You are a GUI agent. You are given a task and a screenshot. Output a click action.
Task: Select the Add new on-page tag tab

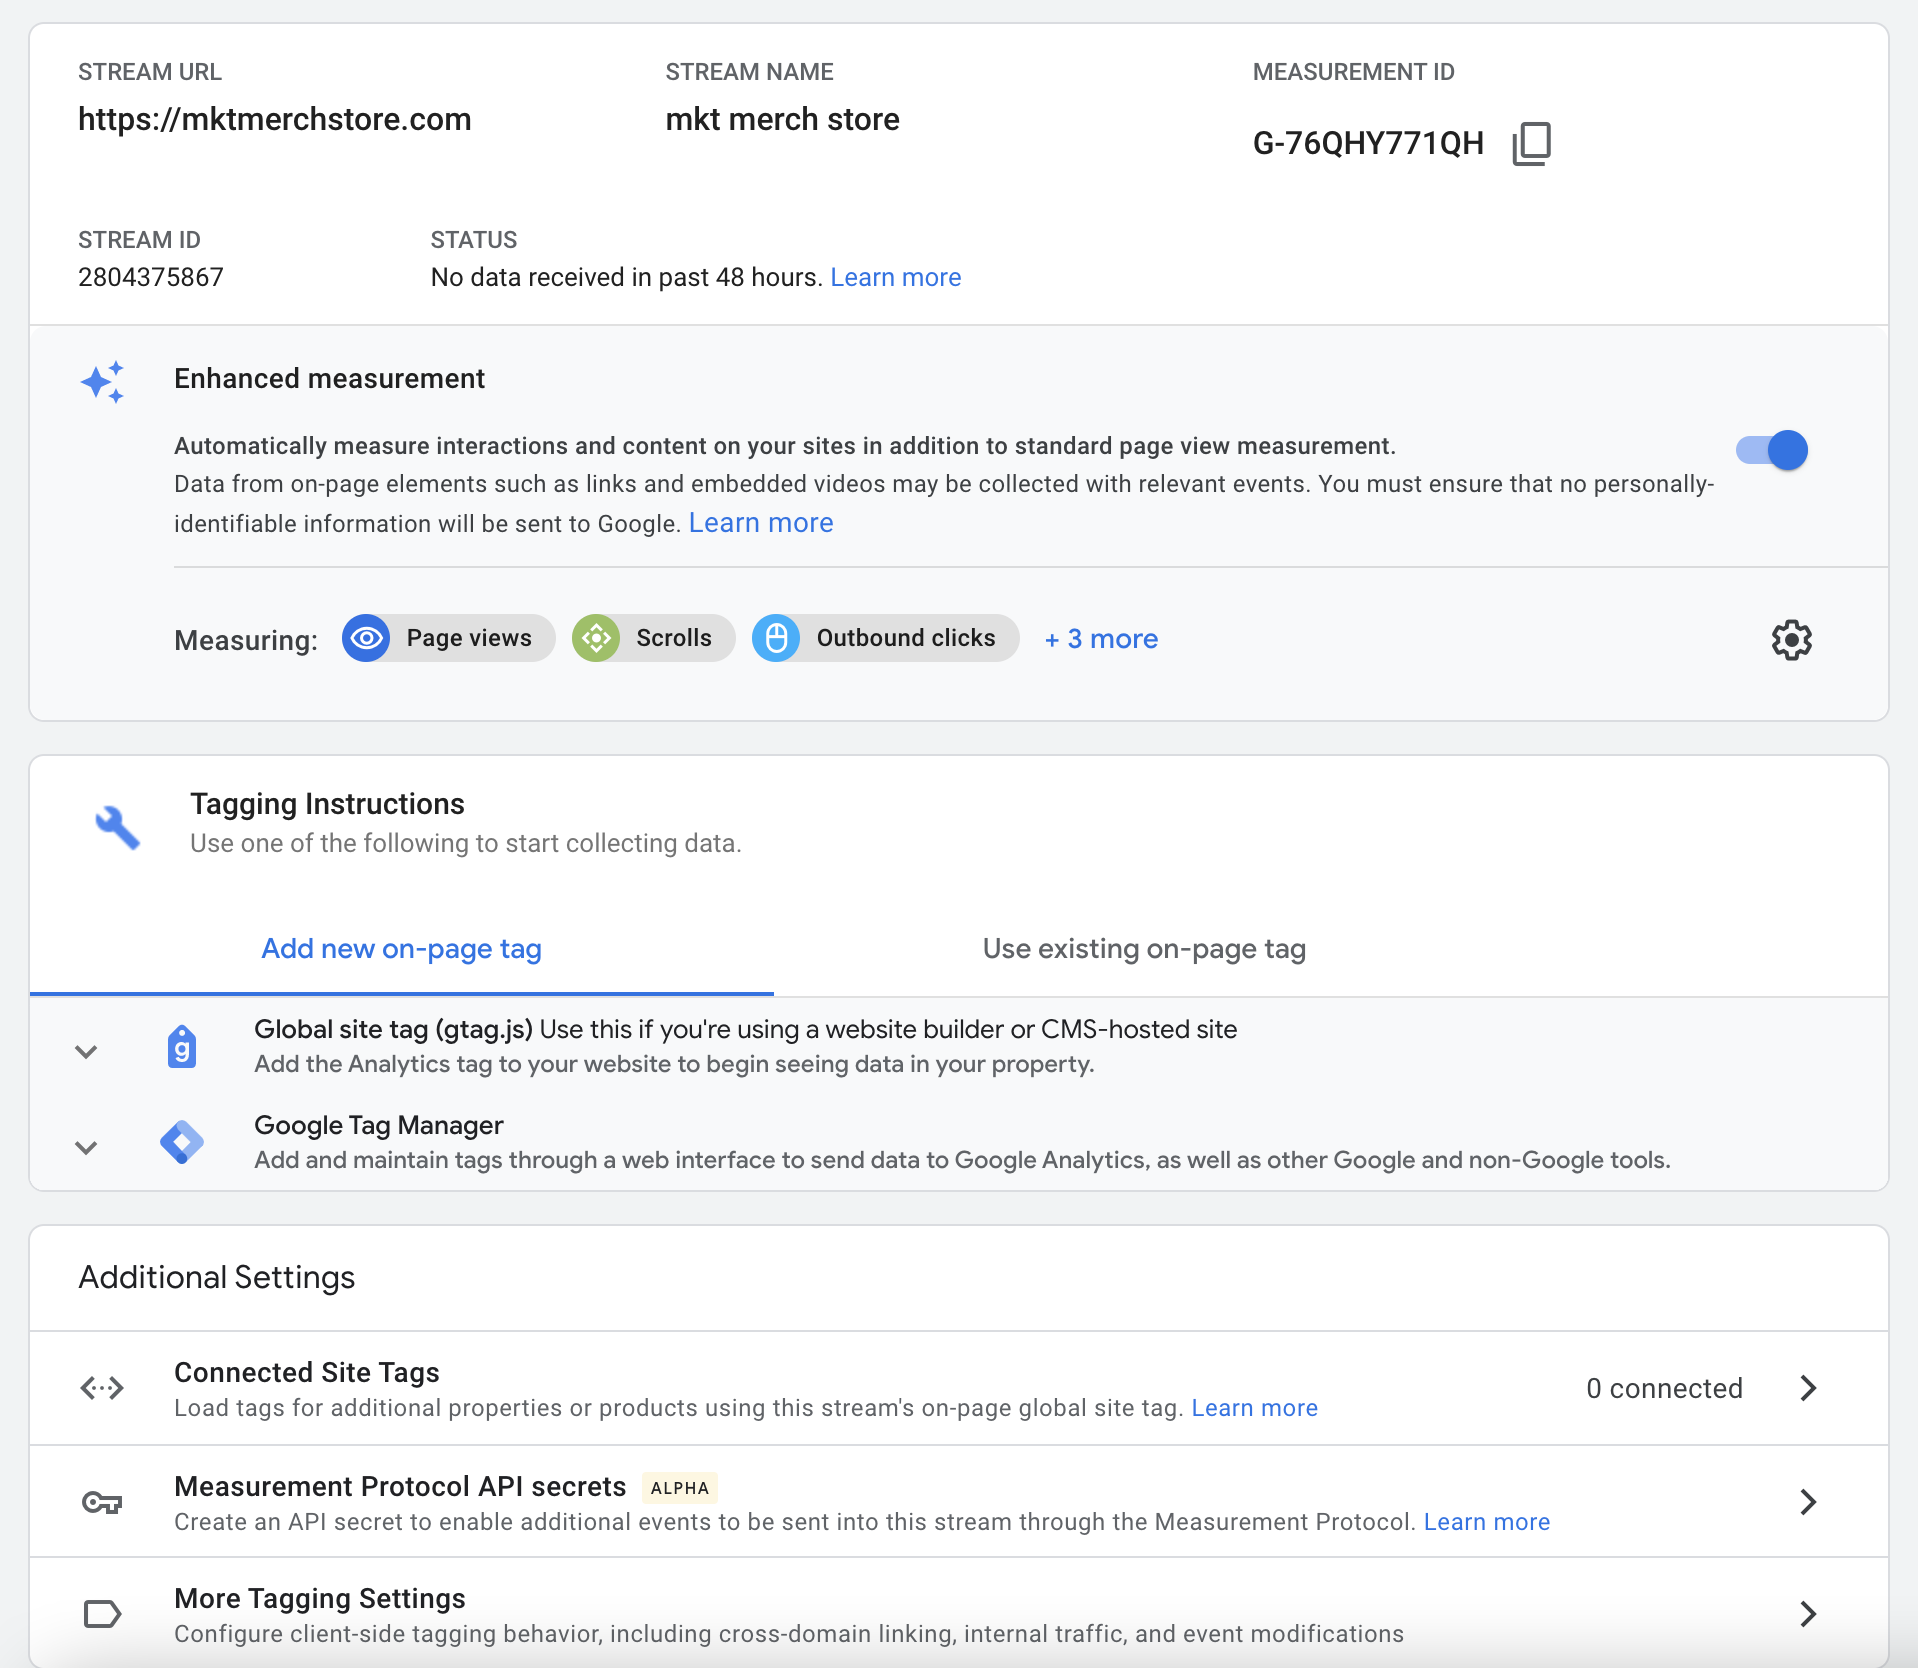tap(401, 949)
